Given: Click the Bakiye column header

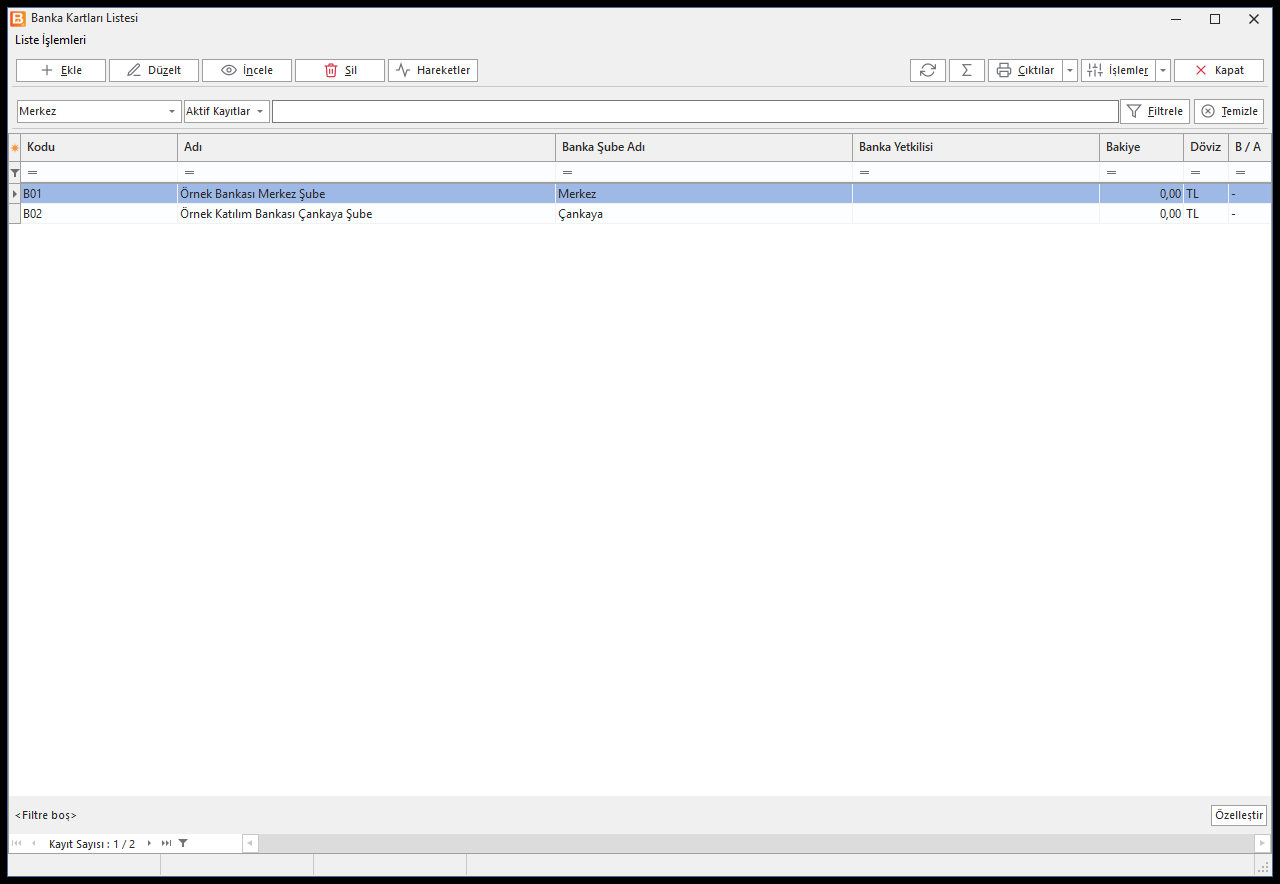Looking at the screenshot, I should click(x=1141, y=147).
